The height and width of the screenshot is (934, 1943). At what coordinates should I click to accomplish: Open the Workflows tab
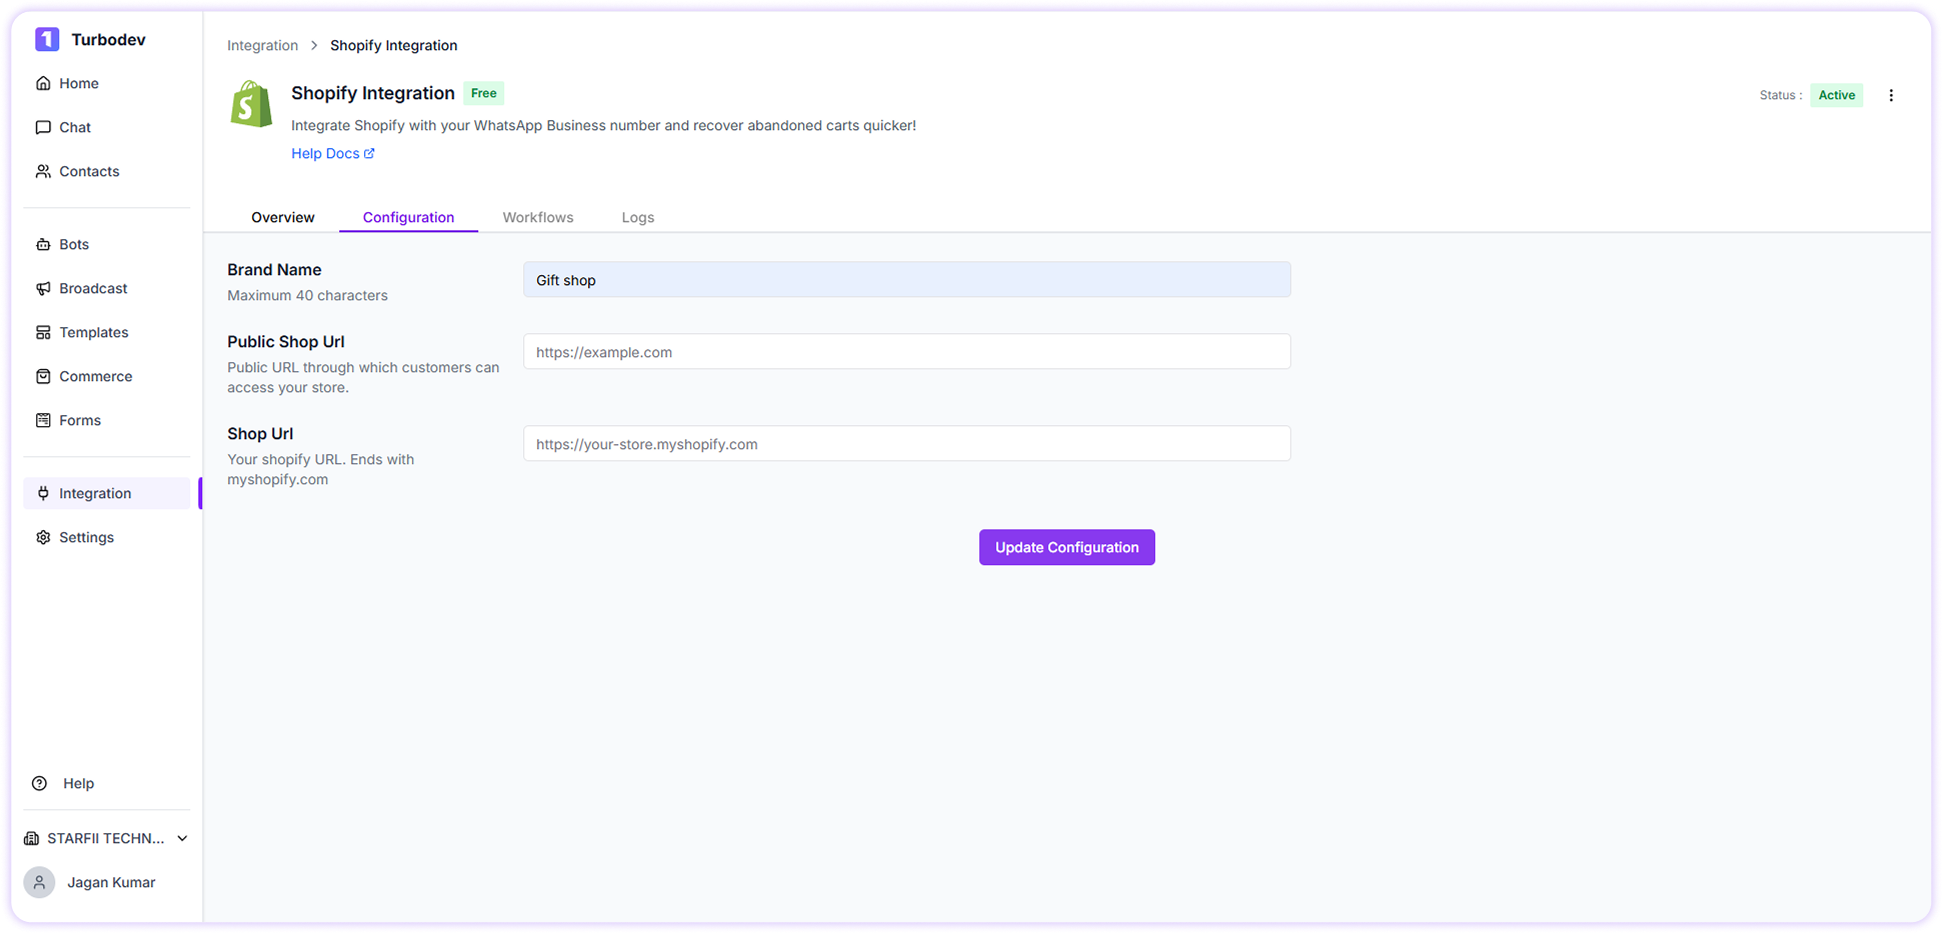click(x=538, y=217)
